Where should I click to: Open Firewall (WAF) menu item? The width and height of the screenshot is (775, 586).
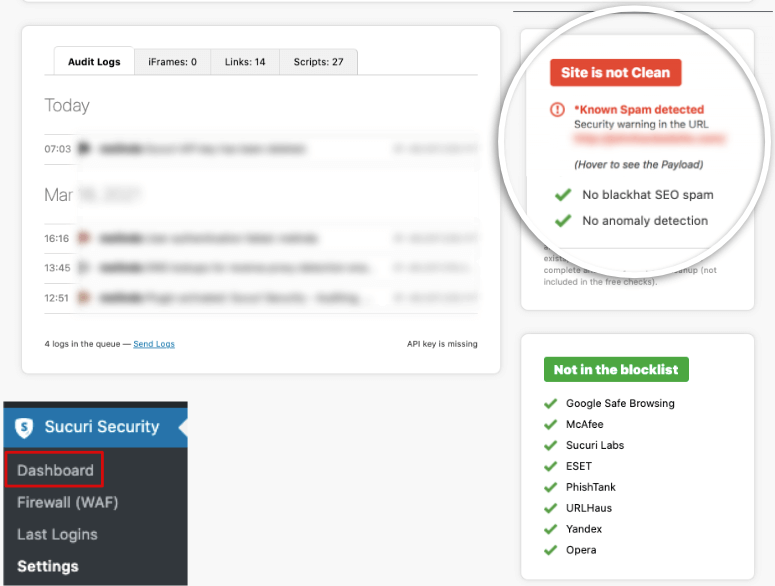pyautogui.click(x=66, y=502)
